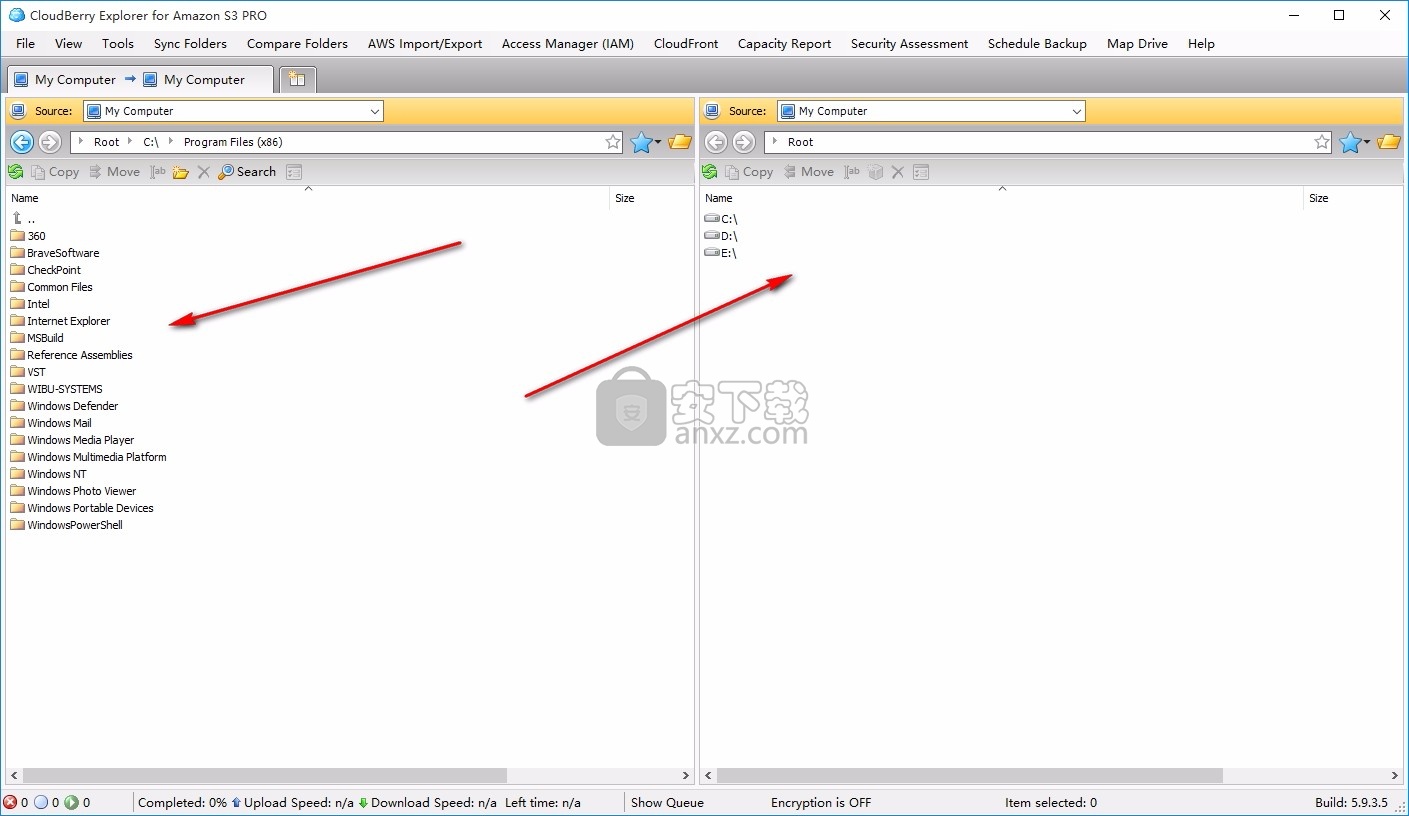Click Move in the left pane toolbar

[114, 172]
